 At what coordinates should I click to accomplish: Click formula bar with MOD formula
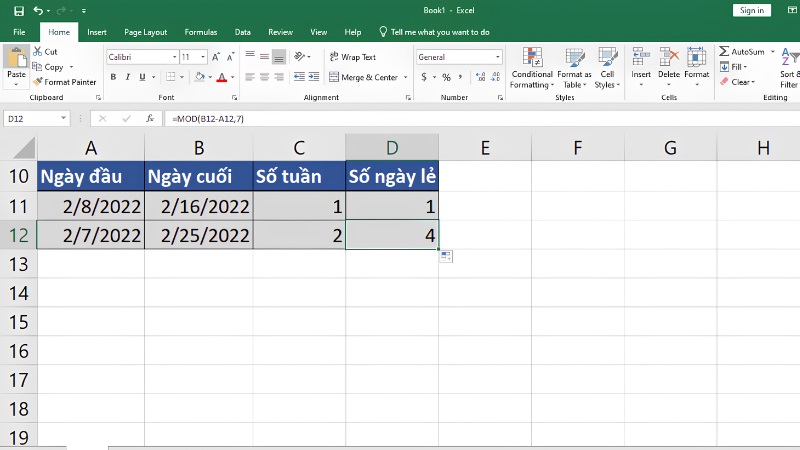(480, 118)
